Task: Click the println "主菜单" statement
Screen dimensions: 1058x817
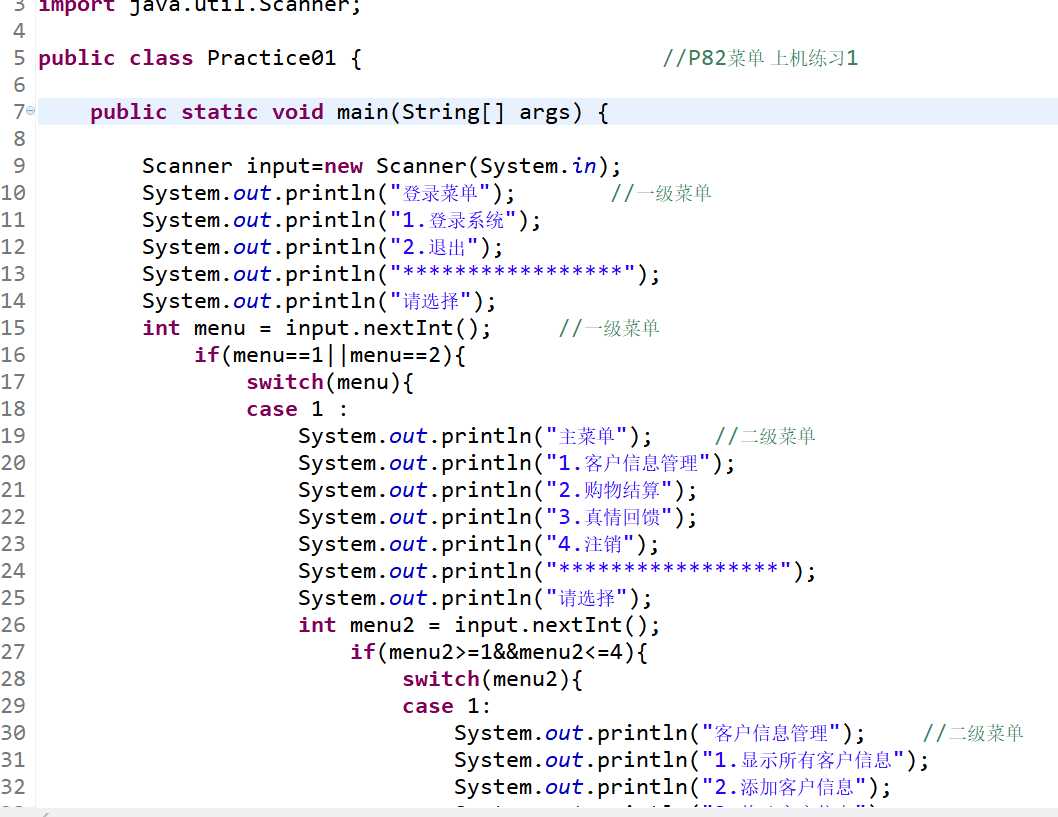Action: pos(475,436)
